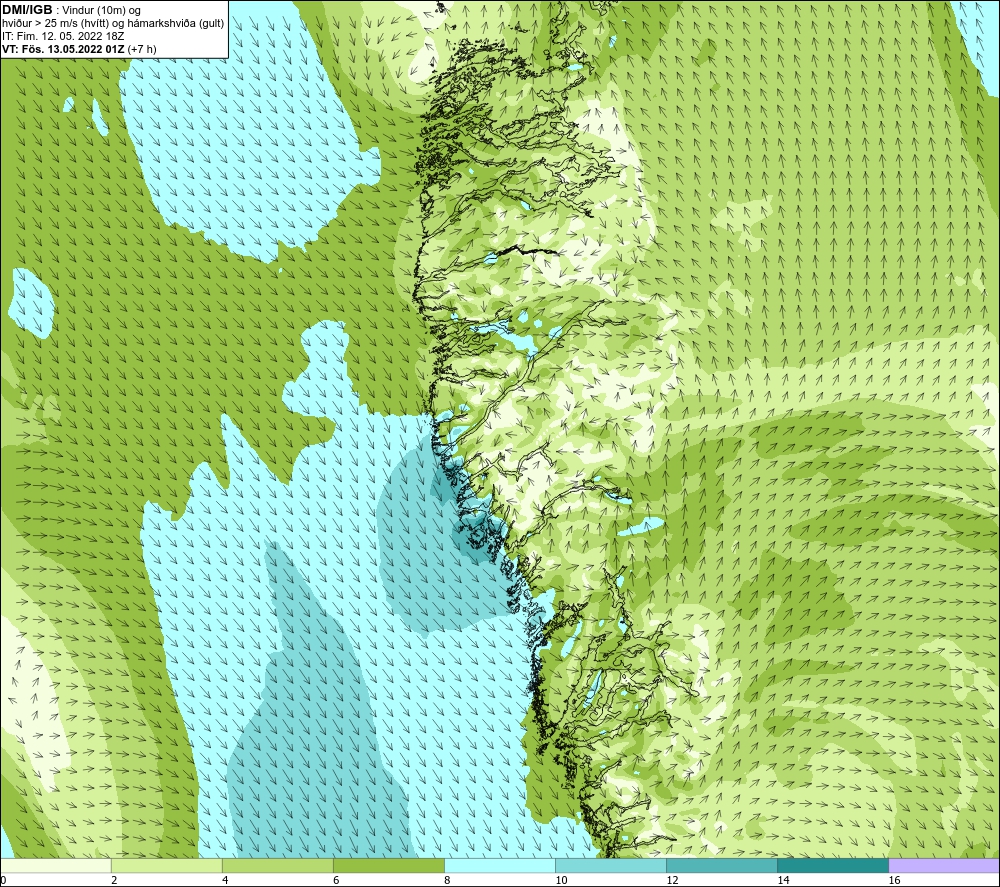Viewport: 1000px width, 887px height.
Task: Click the 'hviður > 25 m/s' legend description line
Action: pyautogui.click(x=113, y=24)
